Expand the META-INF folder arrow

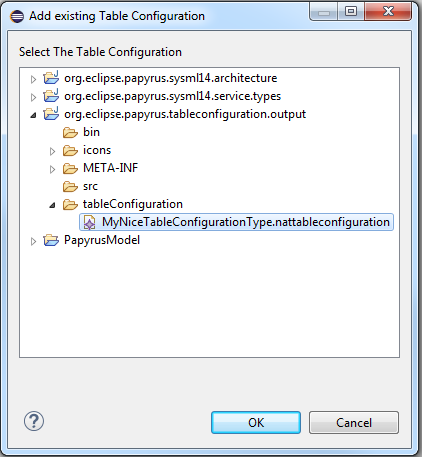click(52, 169)
